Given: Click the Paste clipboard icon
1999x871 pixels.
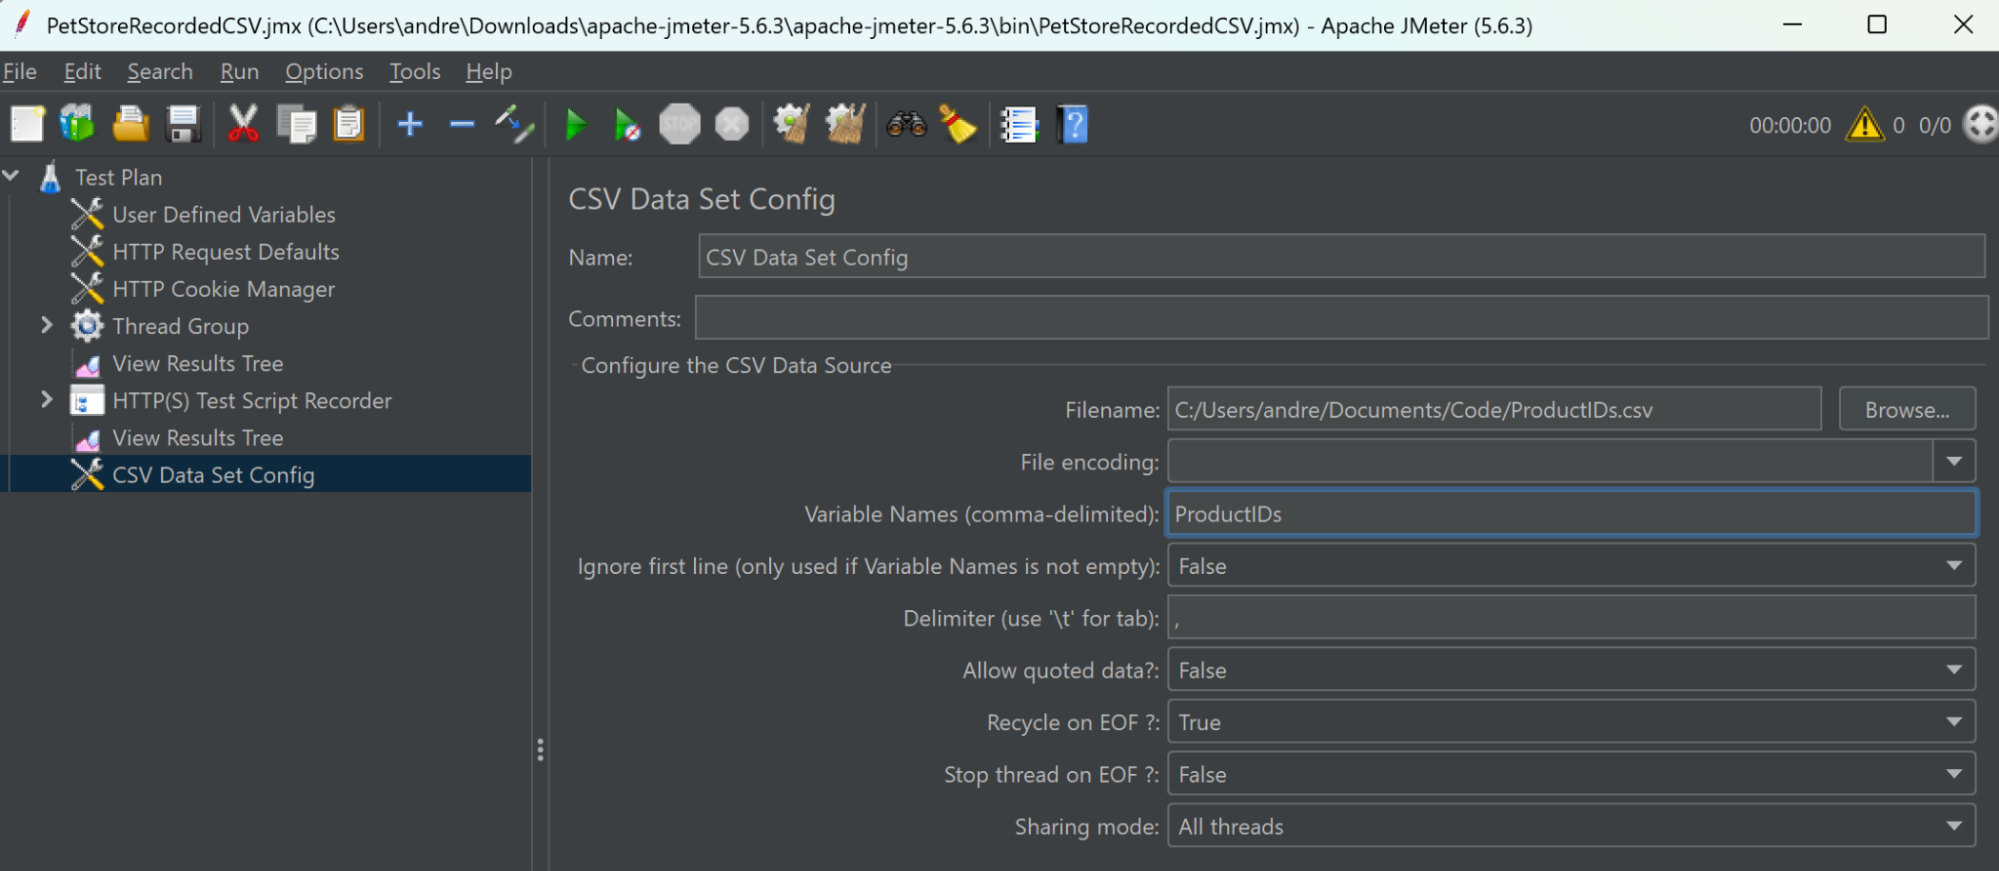Looking at the screenshot, I should click(348, 125).
